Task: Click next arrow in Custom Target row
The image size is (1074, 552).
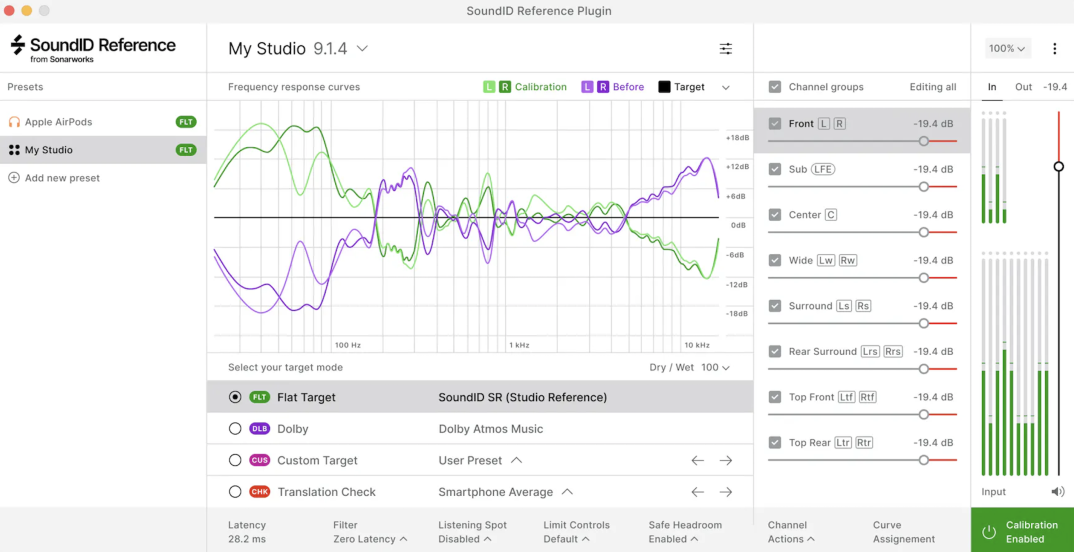Action: tap(726, 460)
